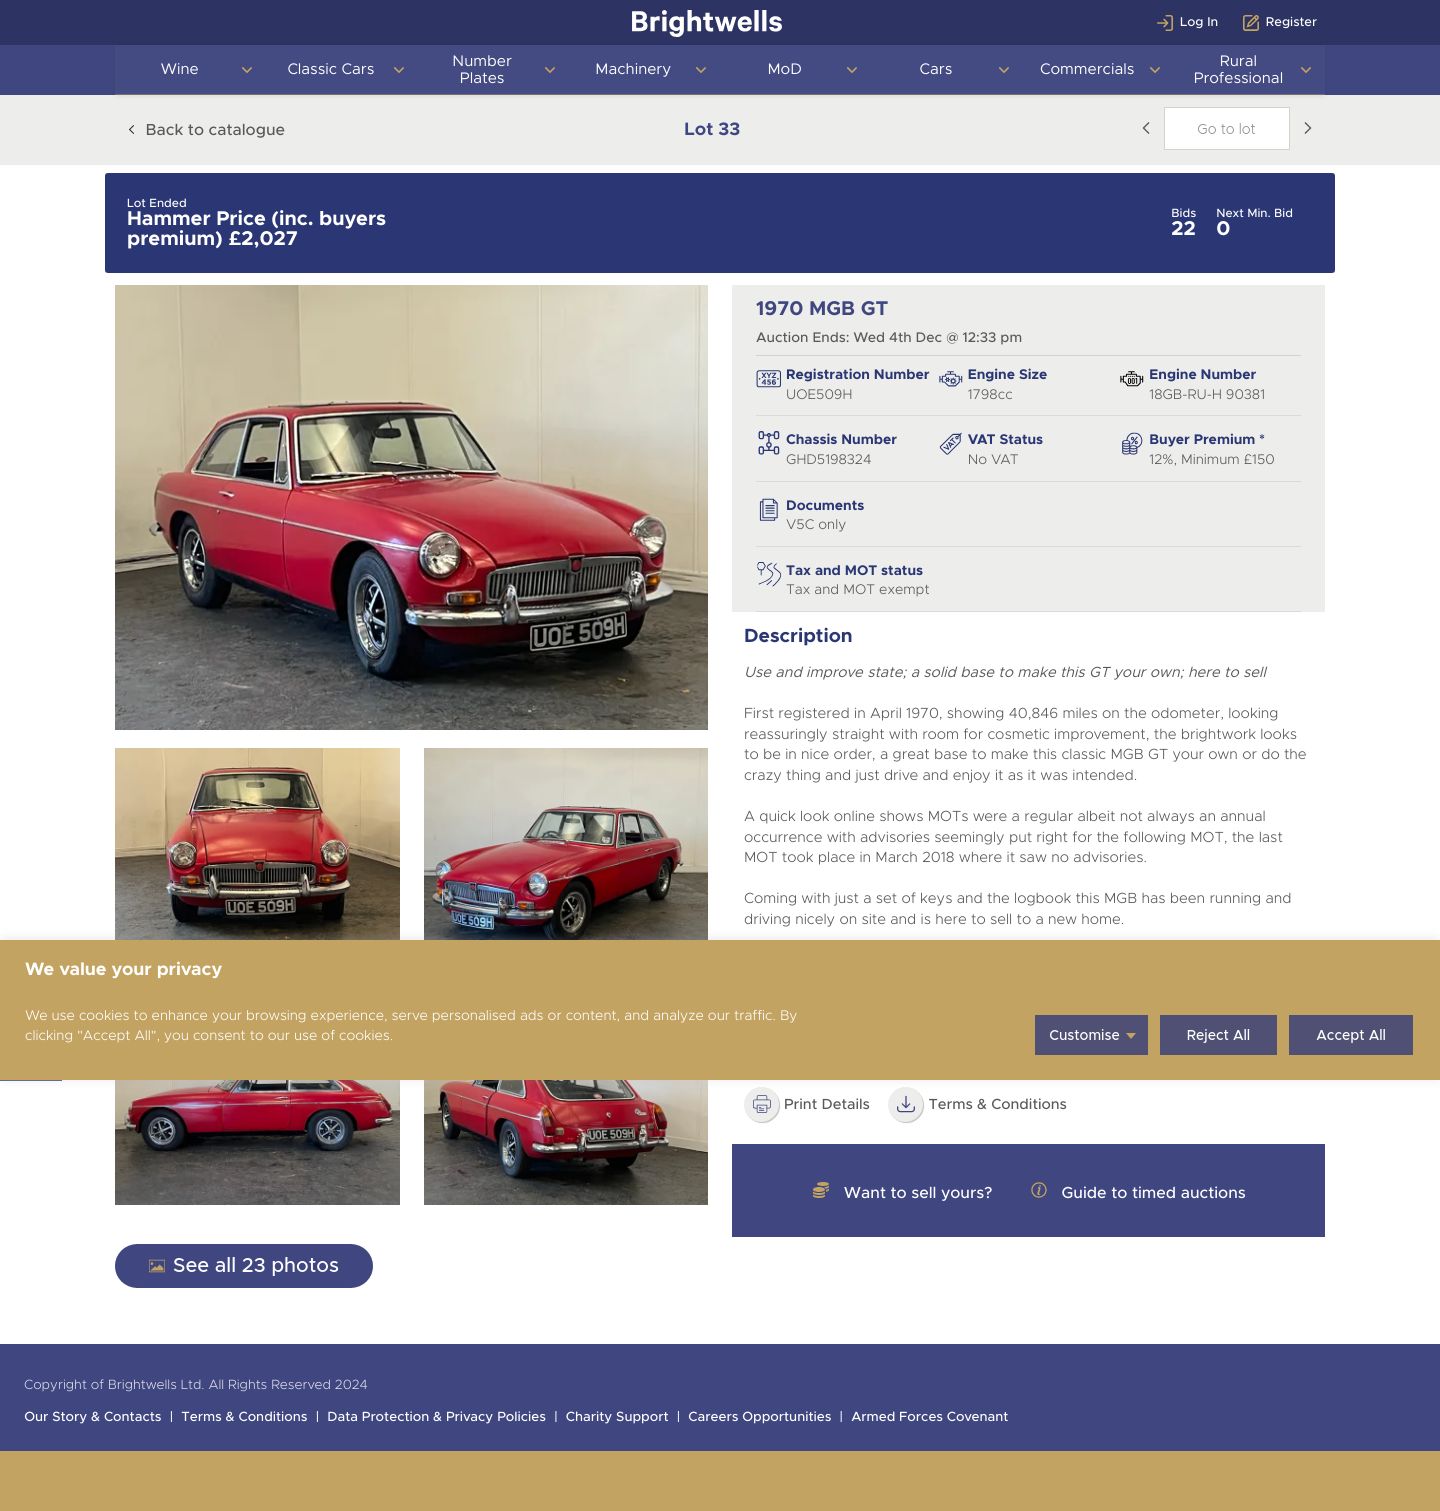Screen dimensions: 1440x1511
Task: Open the front-left angled MGB thumbnail
Action: [566, 844]
